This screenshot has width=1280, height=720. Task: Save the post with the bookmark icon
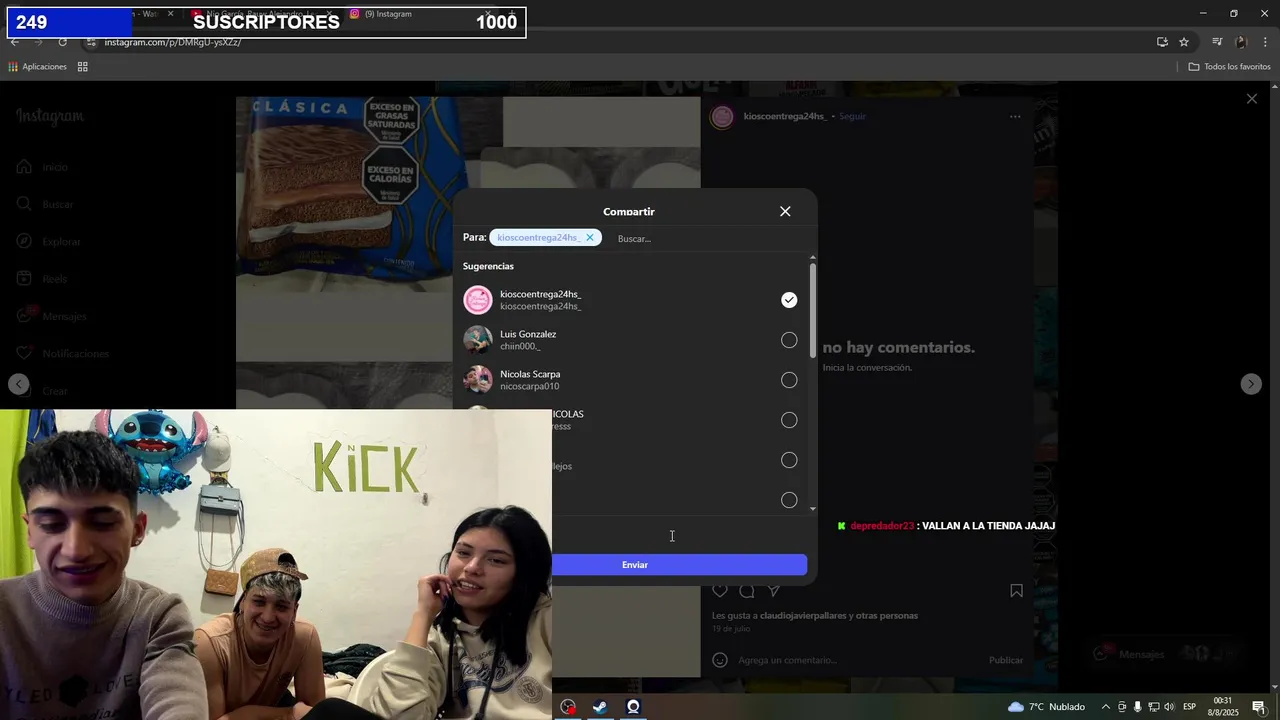tap(1016, 591)
